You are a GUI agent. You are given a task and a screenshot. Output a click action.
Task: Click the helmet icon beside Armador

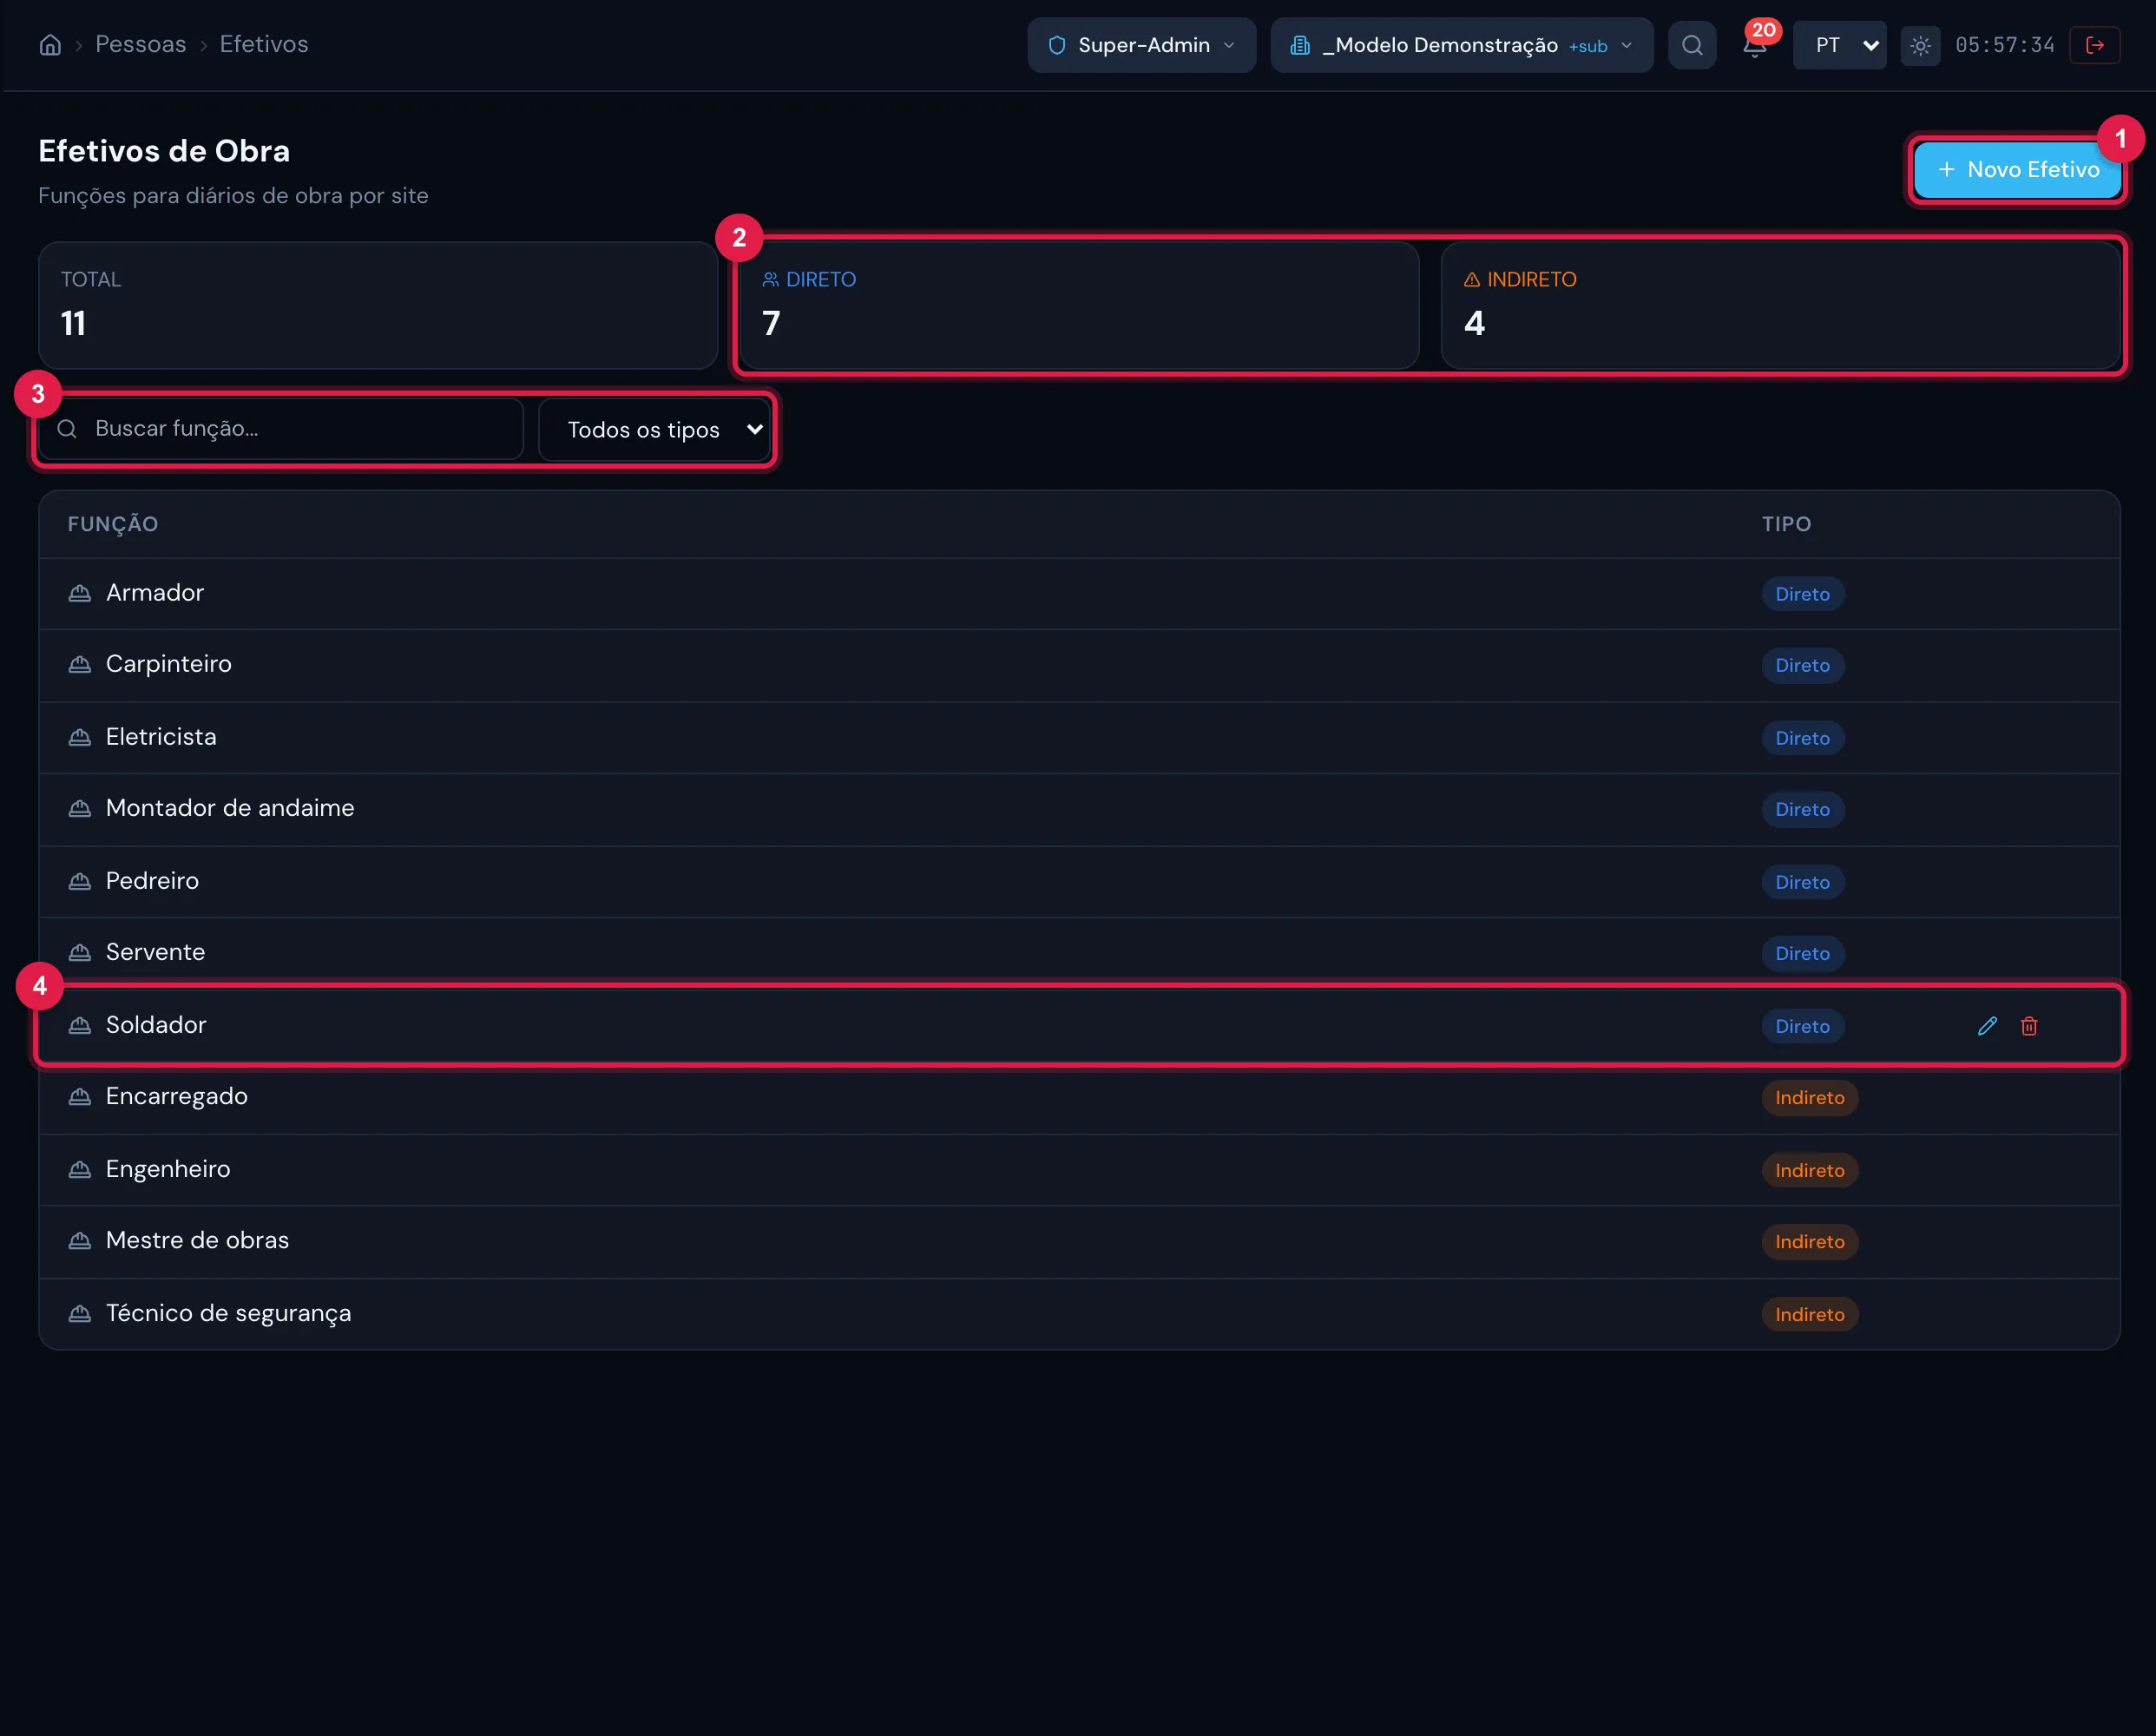tap(80, 594)
